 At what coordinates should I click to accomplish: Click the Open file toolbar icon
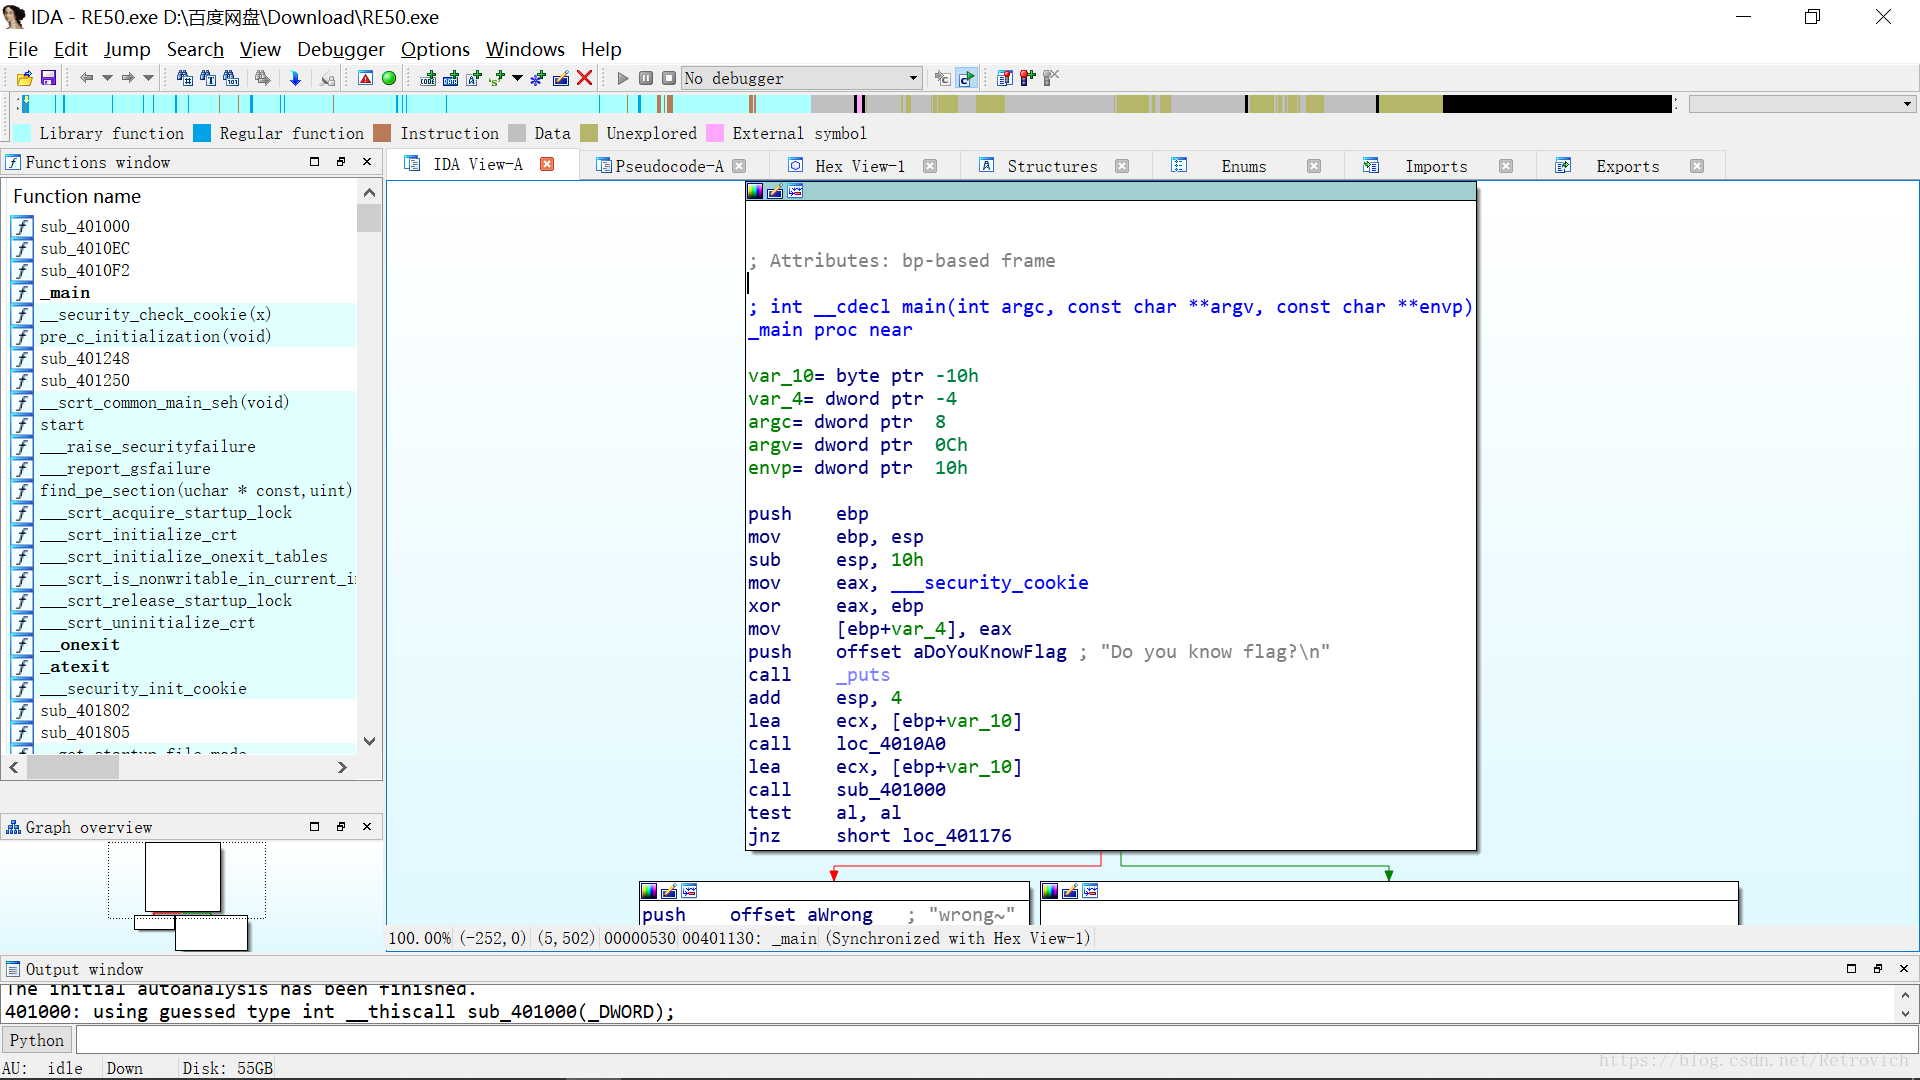click(x=25, y=78)
